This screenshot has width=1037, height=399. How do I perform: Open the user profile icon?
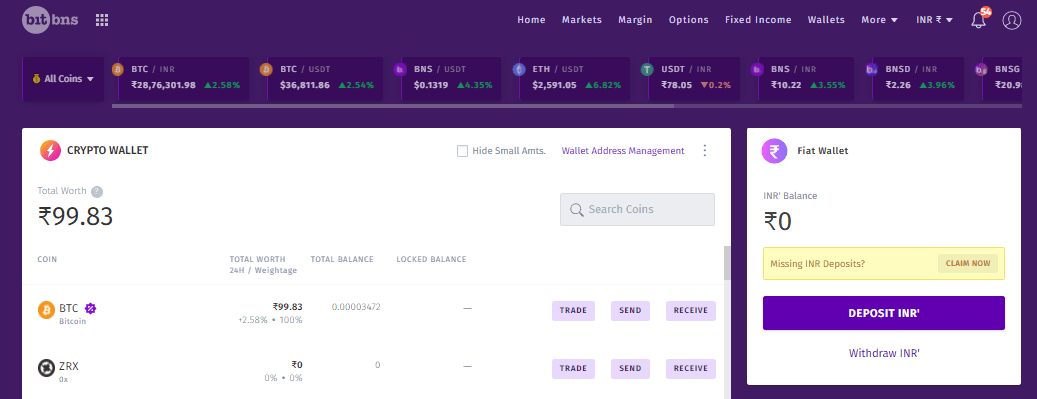point(1012,21)
